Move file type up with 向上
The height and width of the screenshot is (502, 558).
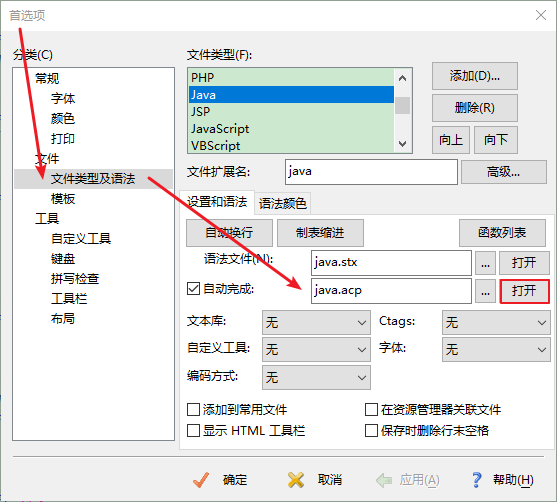pyautogui.click(x=451, y=140)
